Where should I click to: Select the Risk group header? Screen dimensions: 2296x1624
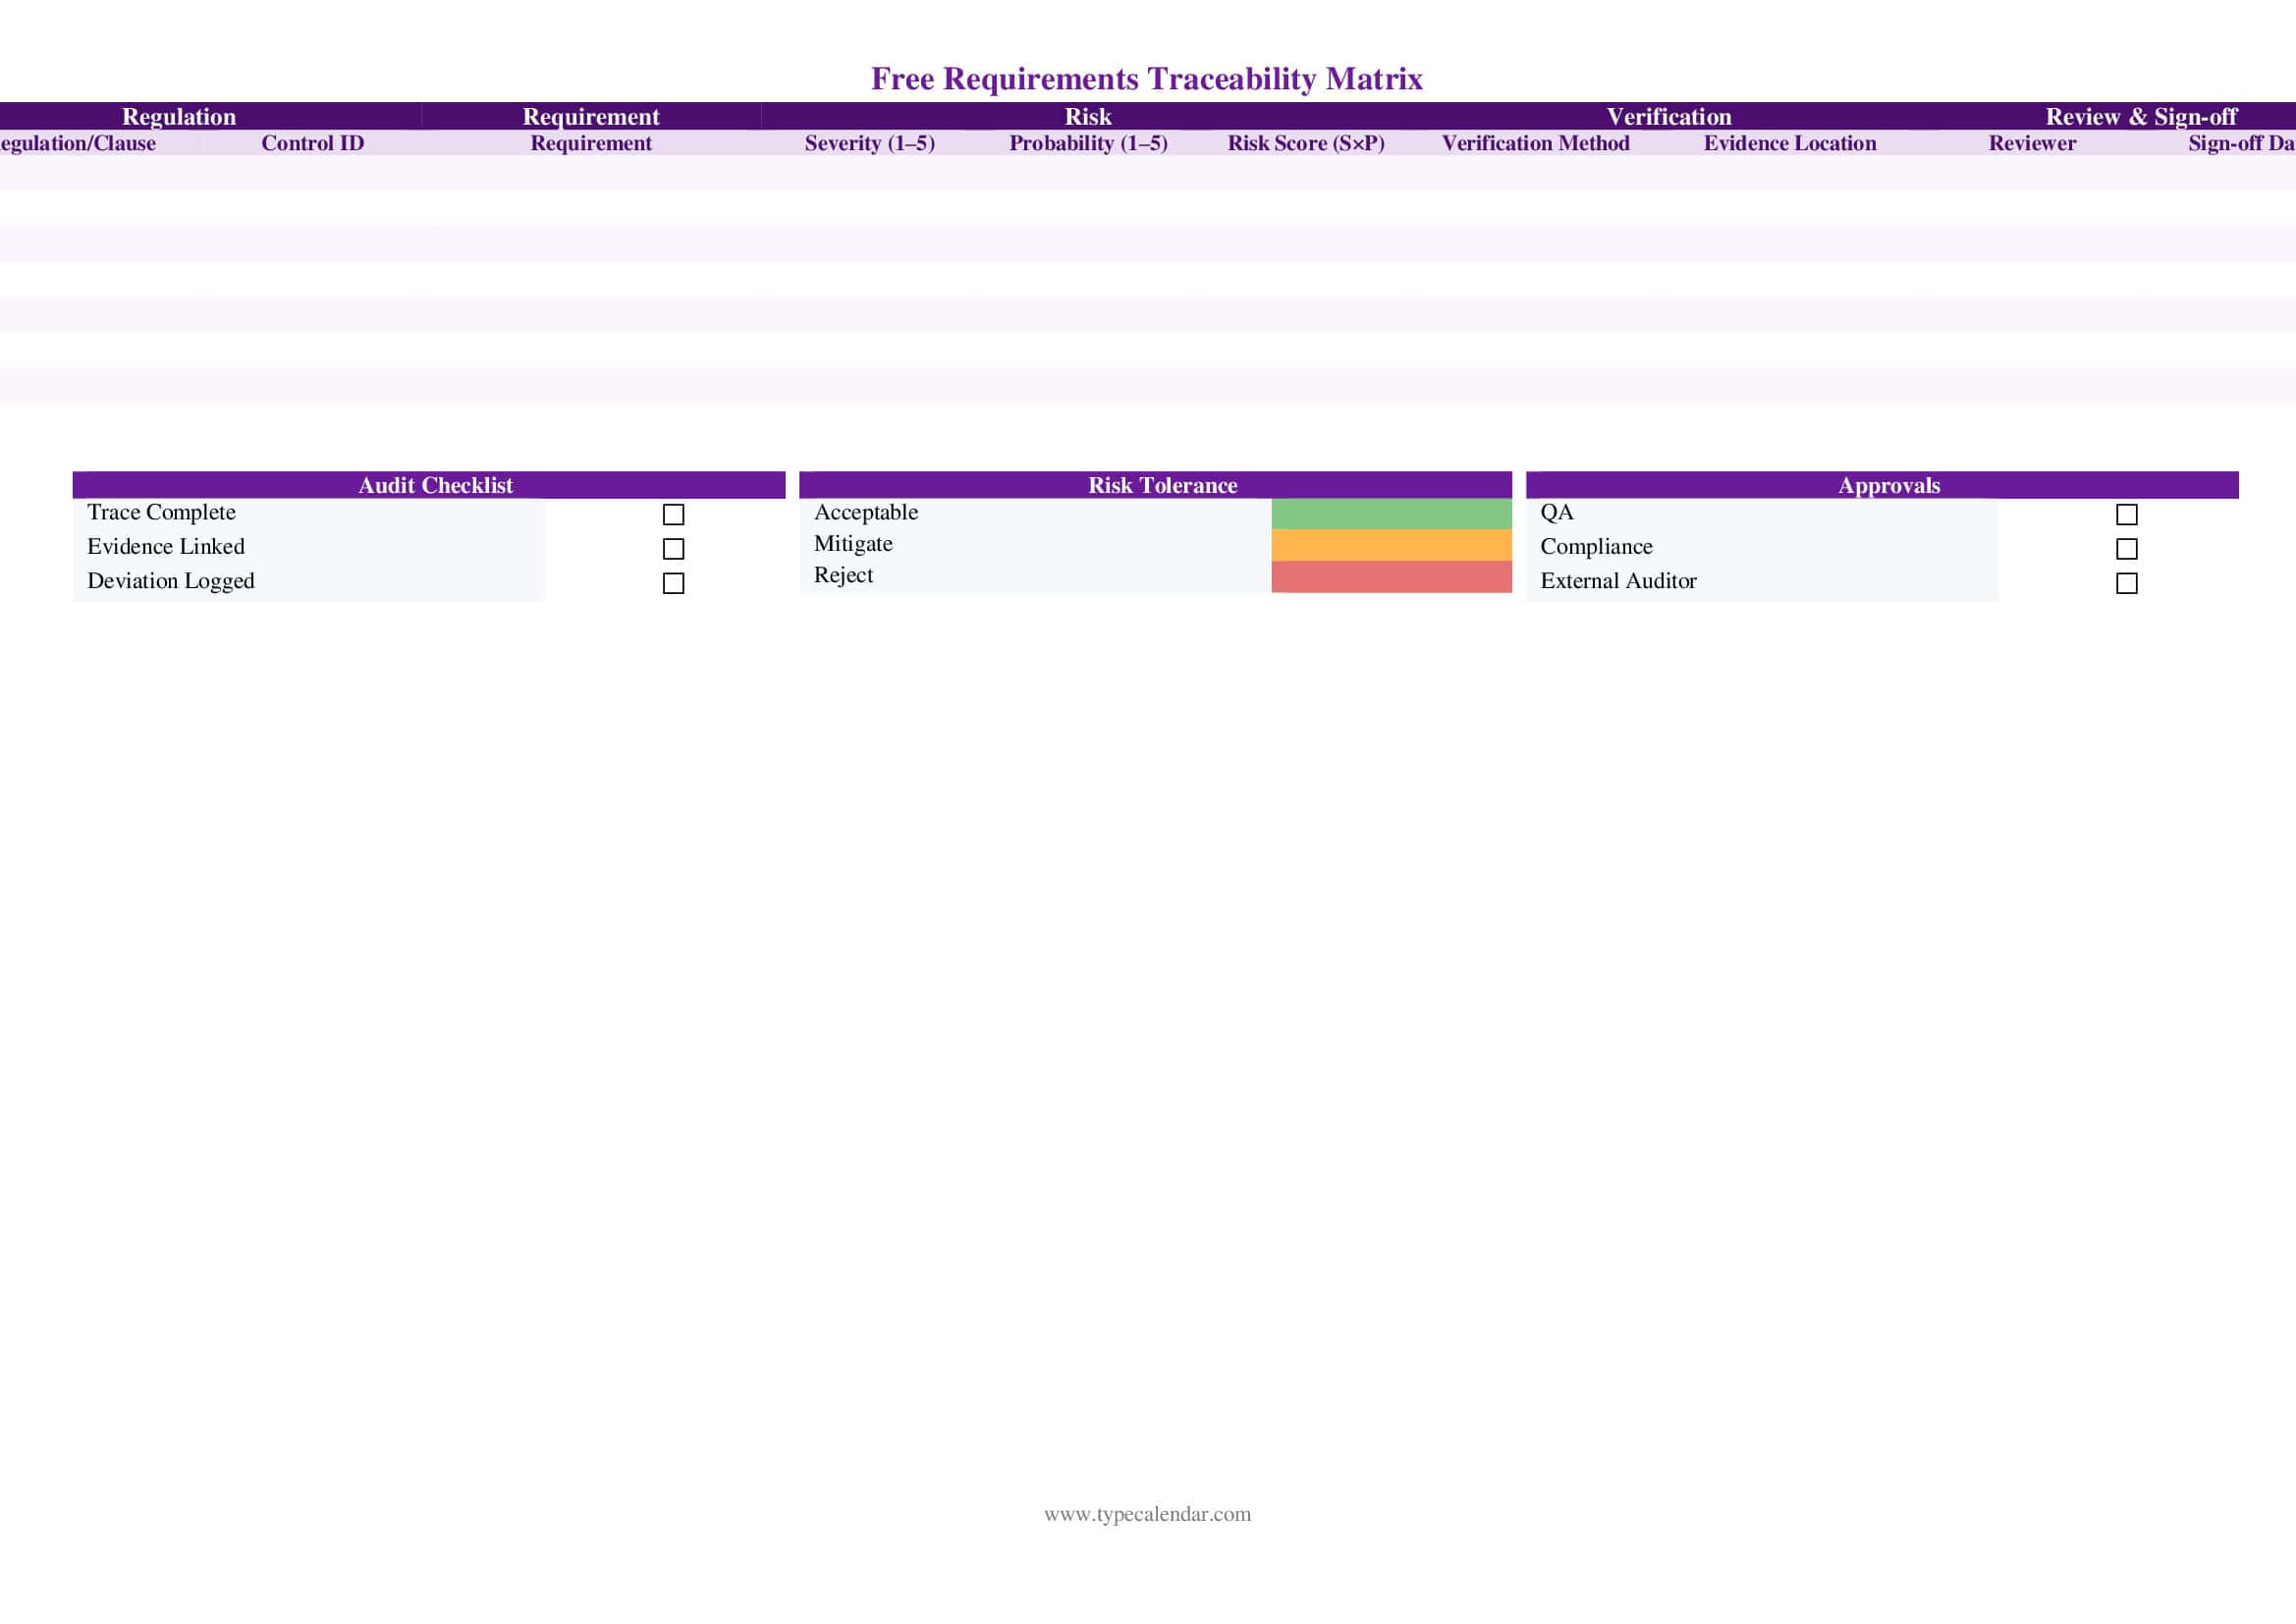click(1088, 116)
